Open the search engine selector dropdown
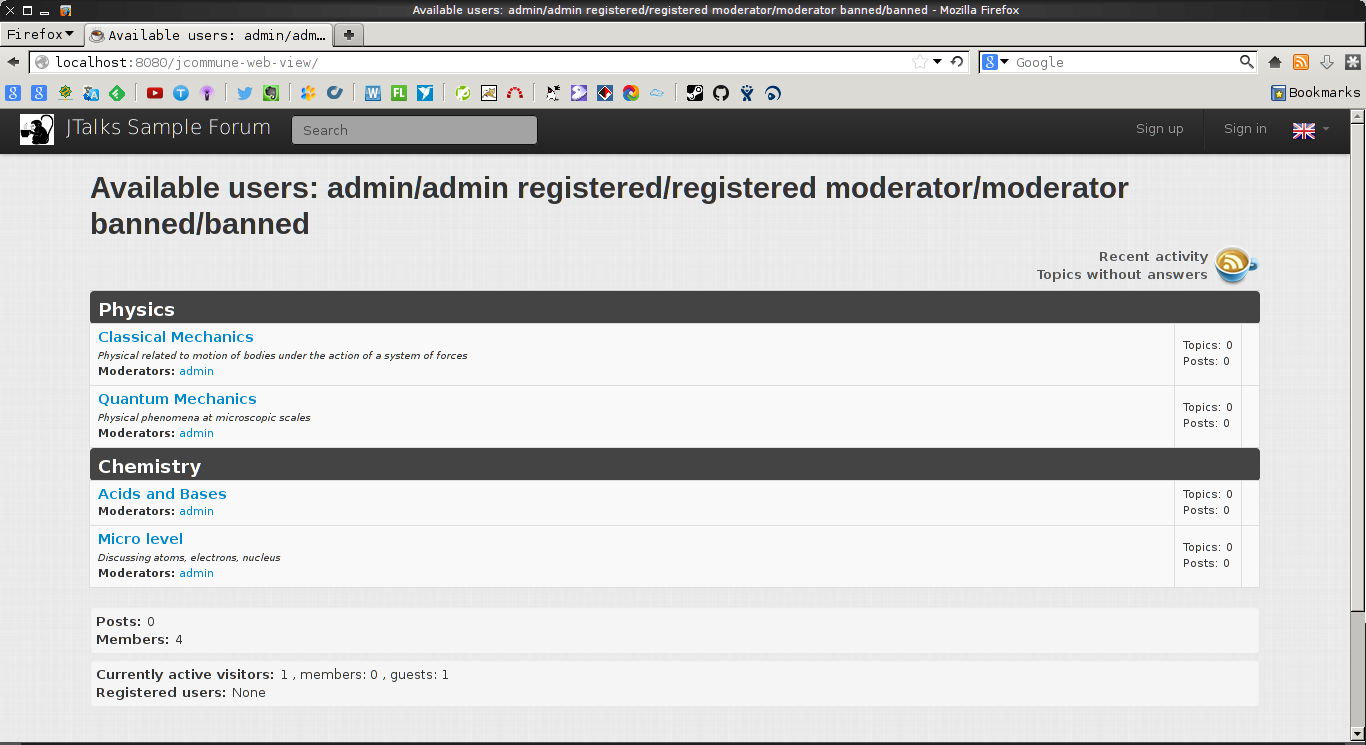This screenshot has width=1366, height=745. pyautogui.click(x=996, y=62)
